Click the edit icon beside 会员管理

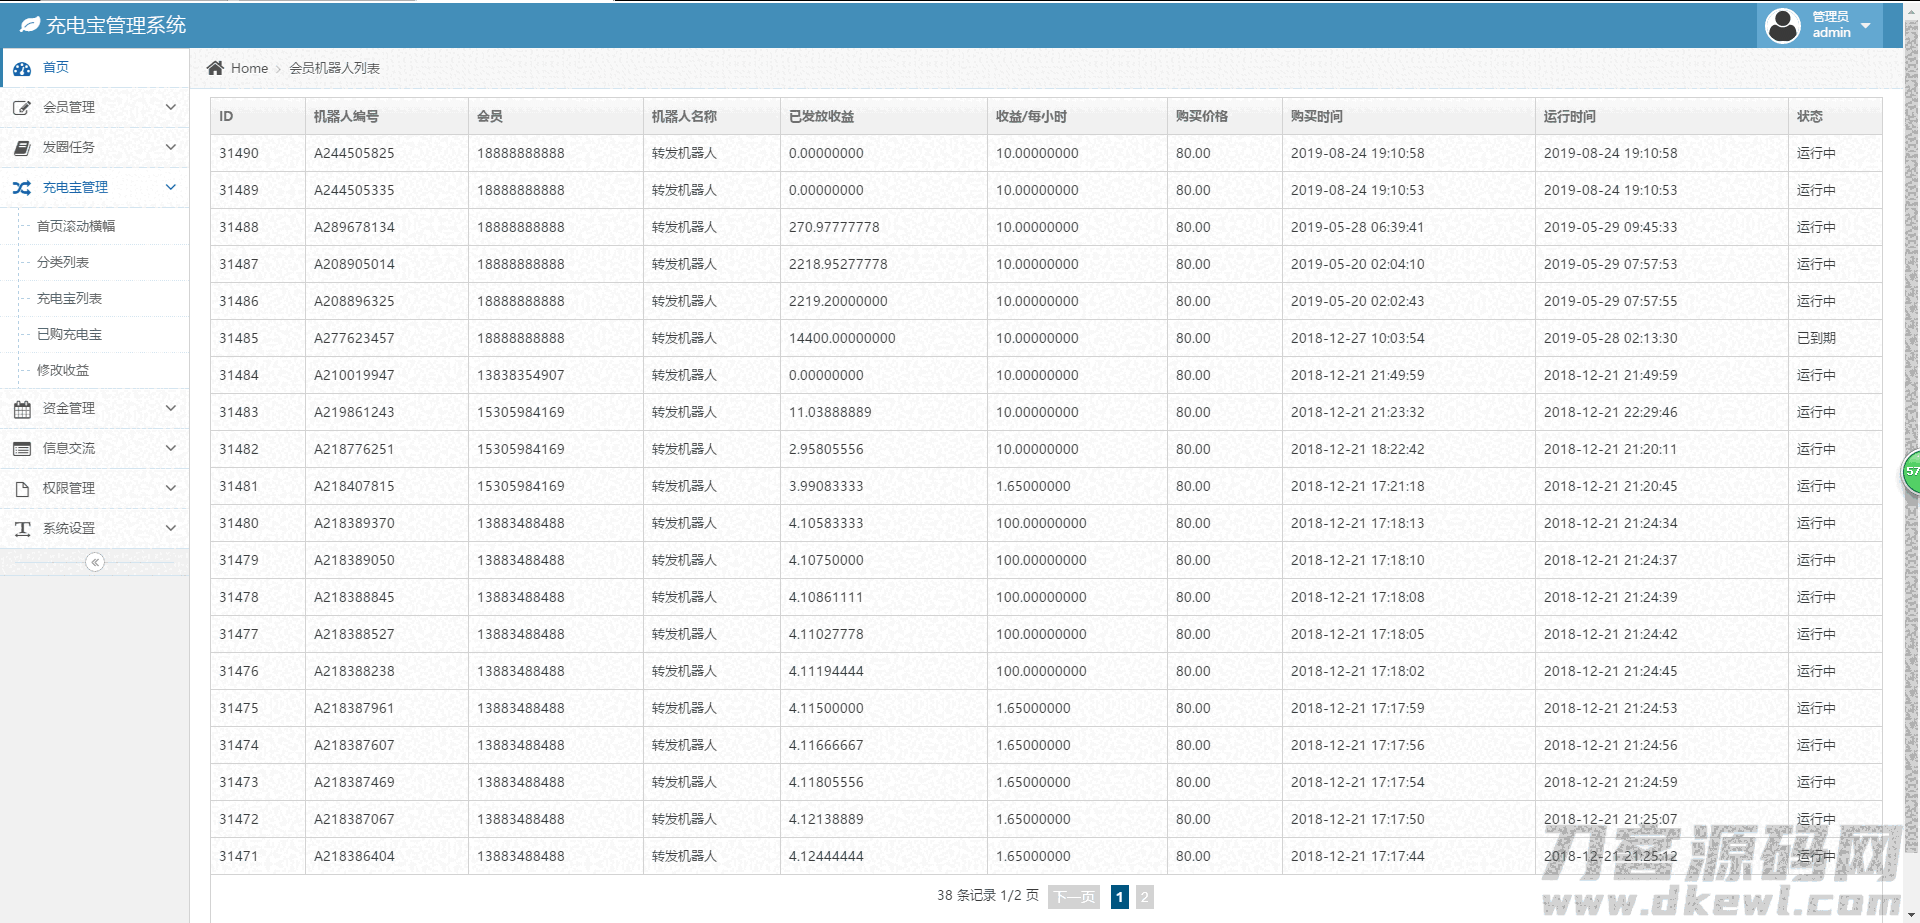22,108
